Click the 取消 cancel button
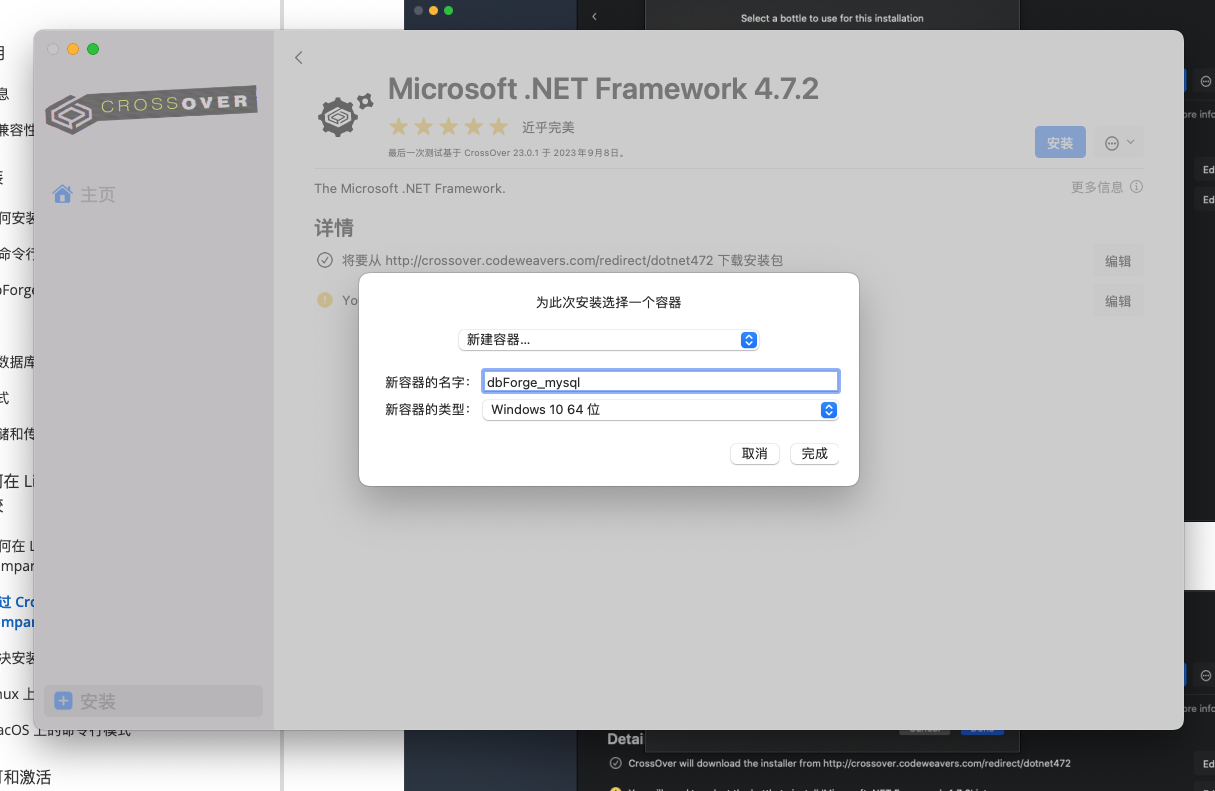The height and width of the screenshot is (791, 1215). [755, 454]
